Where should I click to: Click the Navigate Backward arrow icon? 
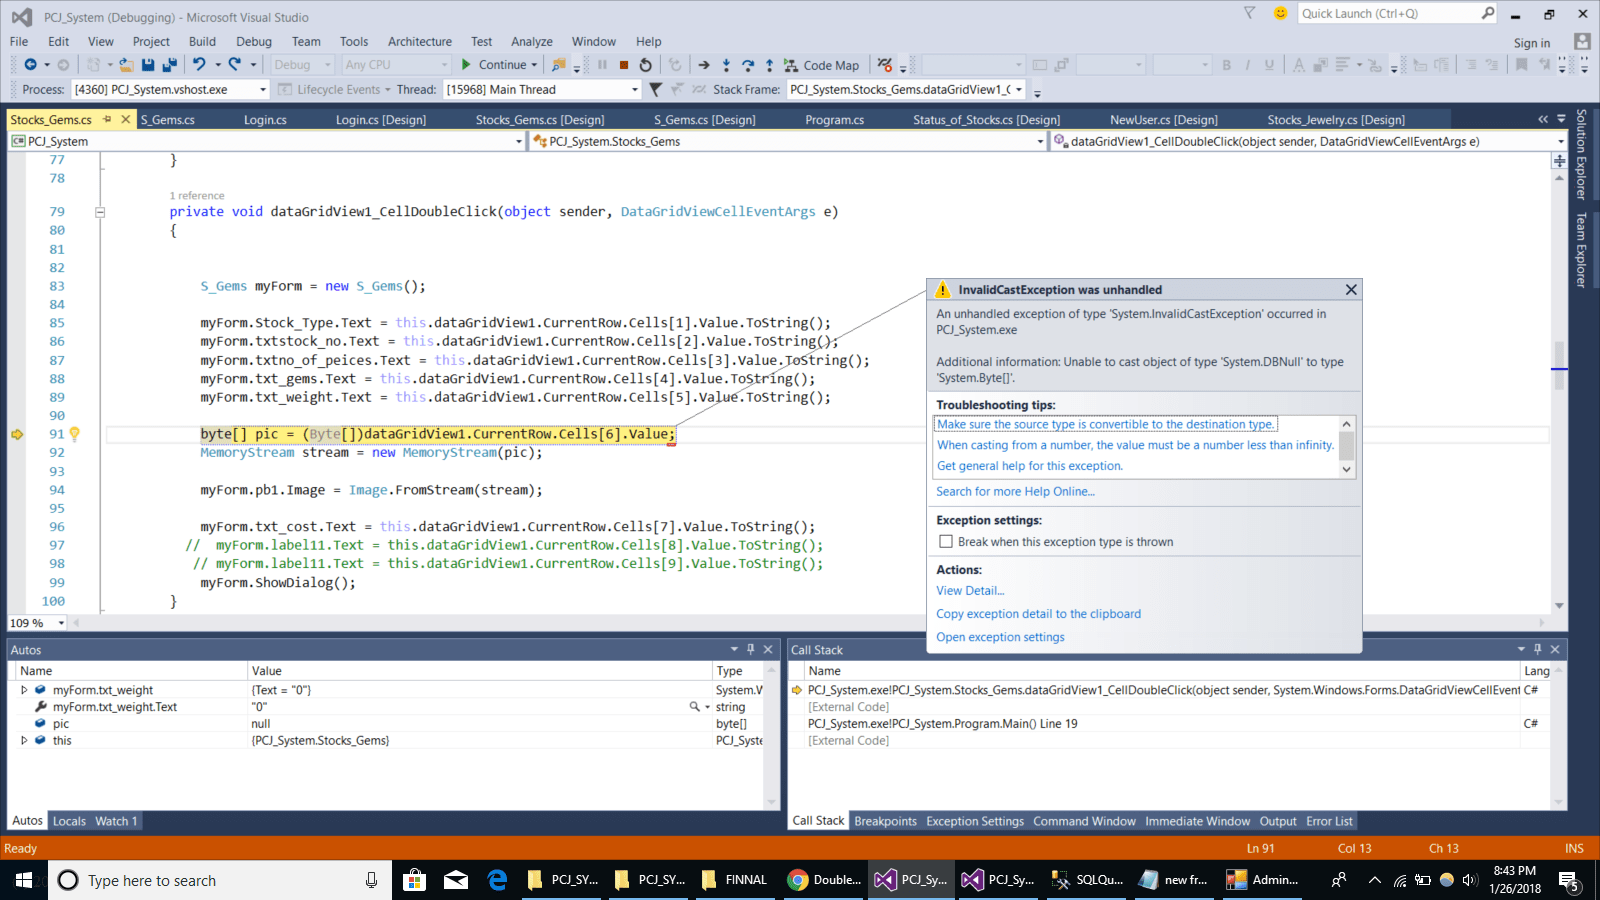[30, 65]
